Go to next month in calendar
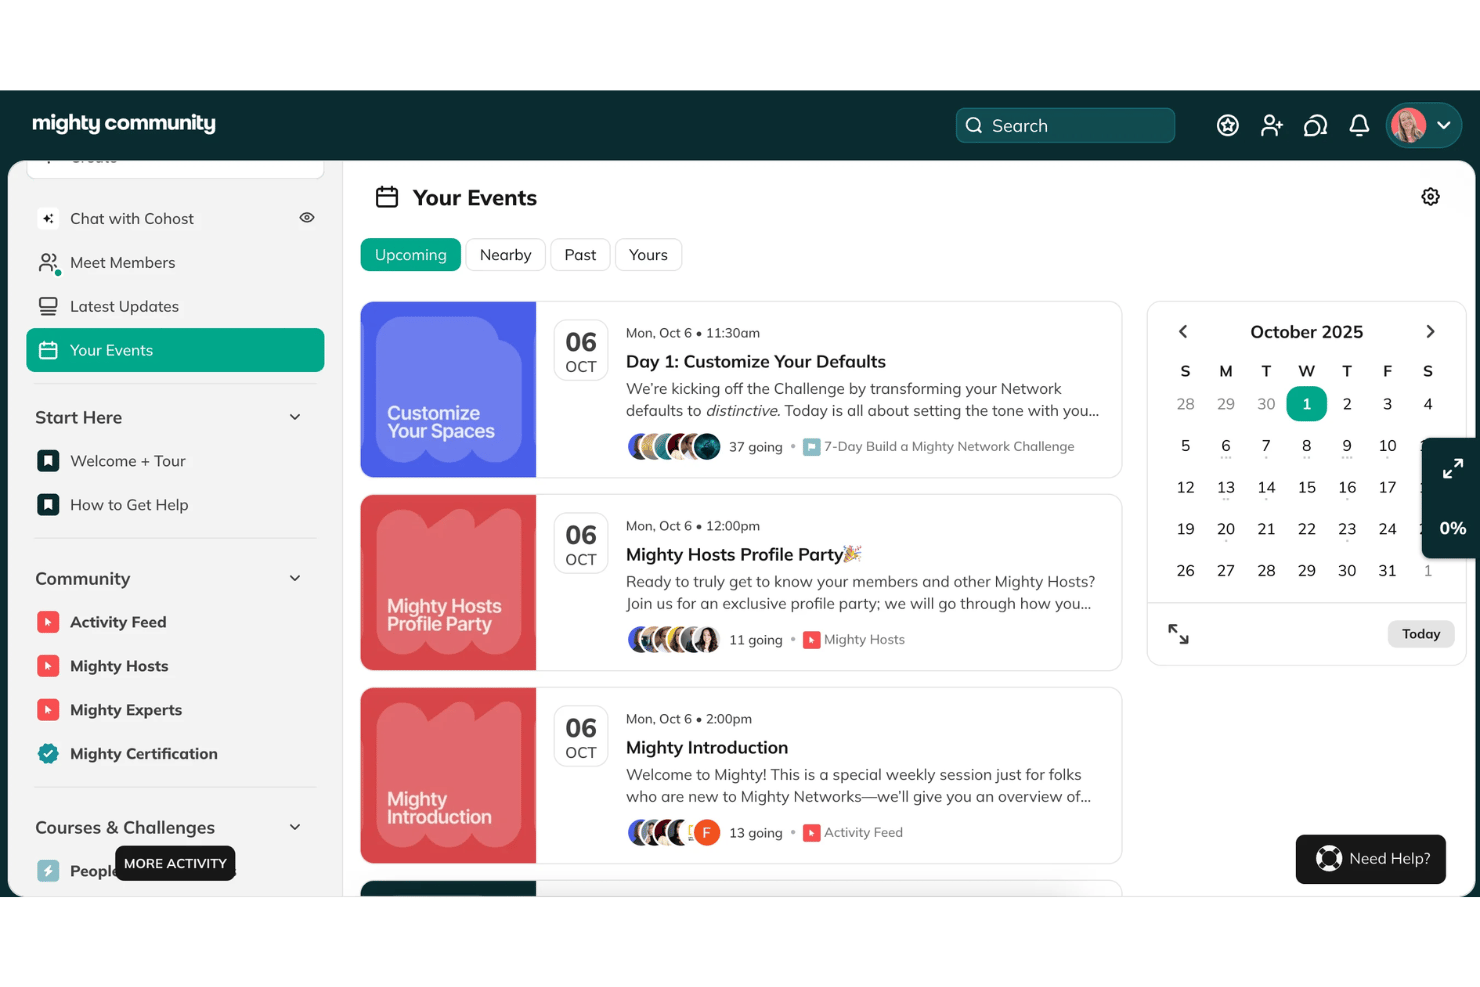The image size is (1480, 987). pos(1430,332)
